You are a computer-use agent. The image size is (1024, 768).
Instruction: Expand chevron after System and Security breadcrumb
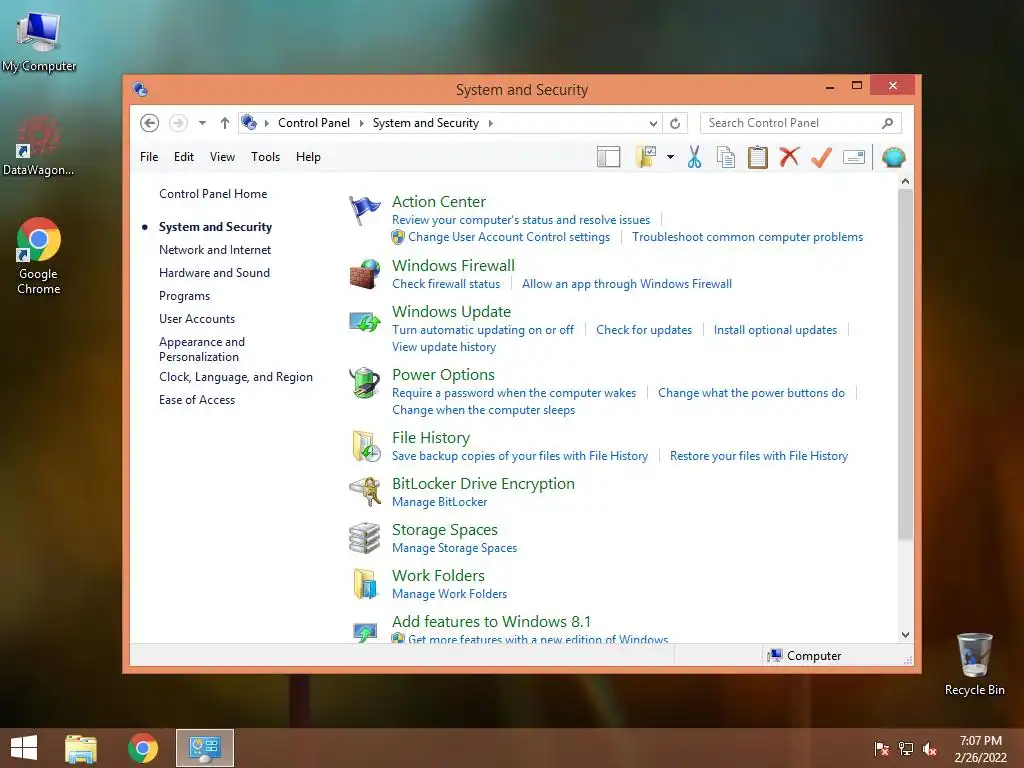(491, 123)
